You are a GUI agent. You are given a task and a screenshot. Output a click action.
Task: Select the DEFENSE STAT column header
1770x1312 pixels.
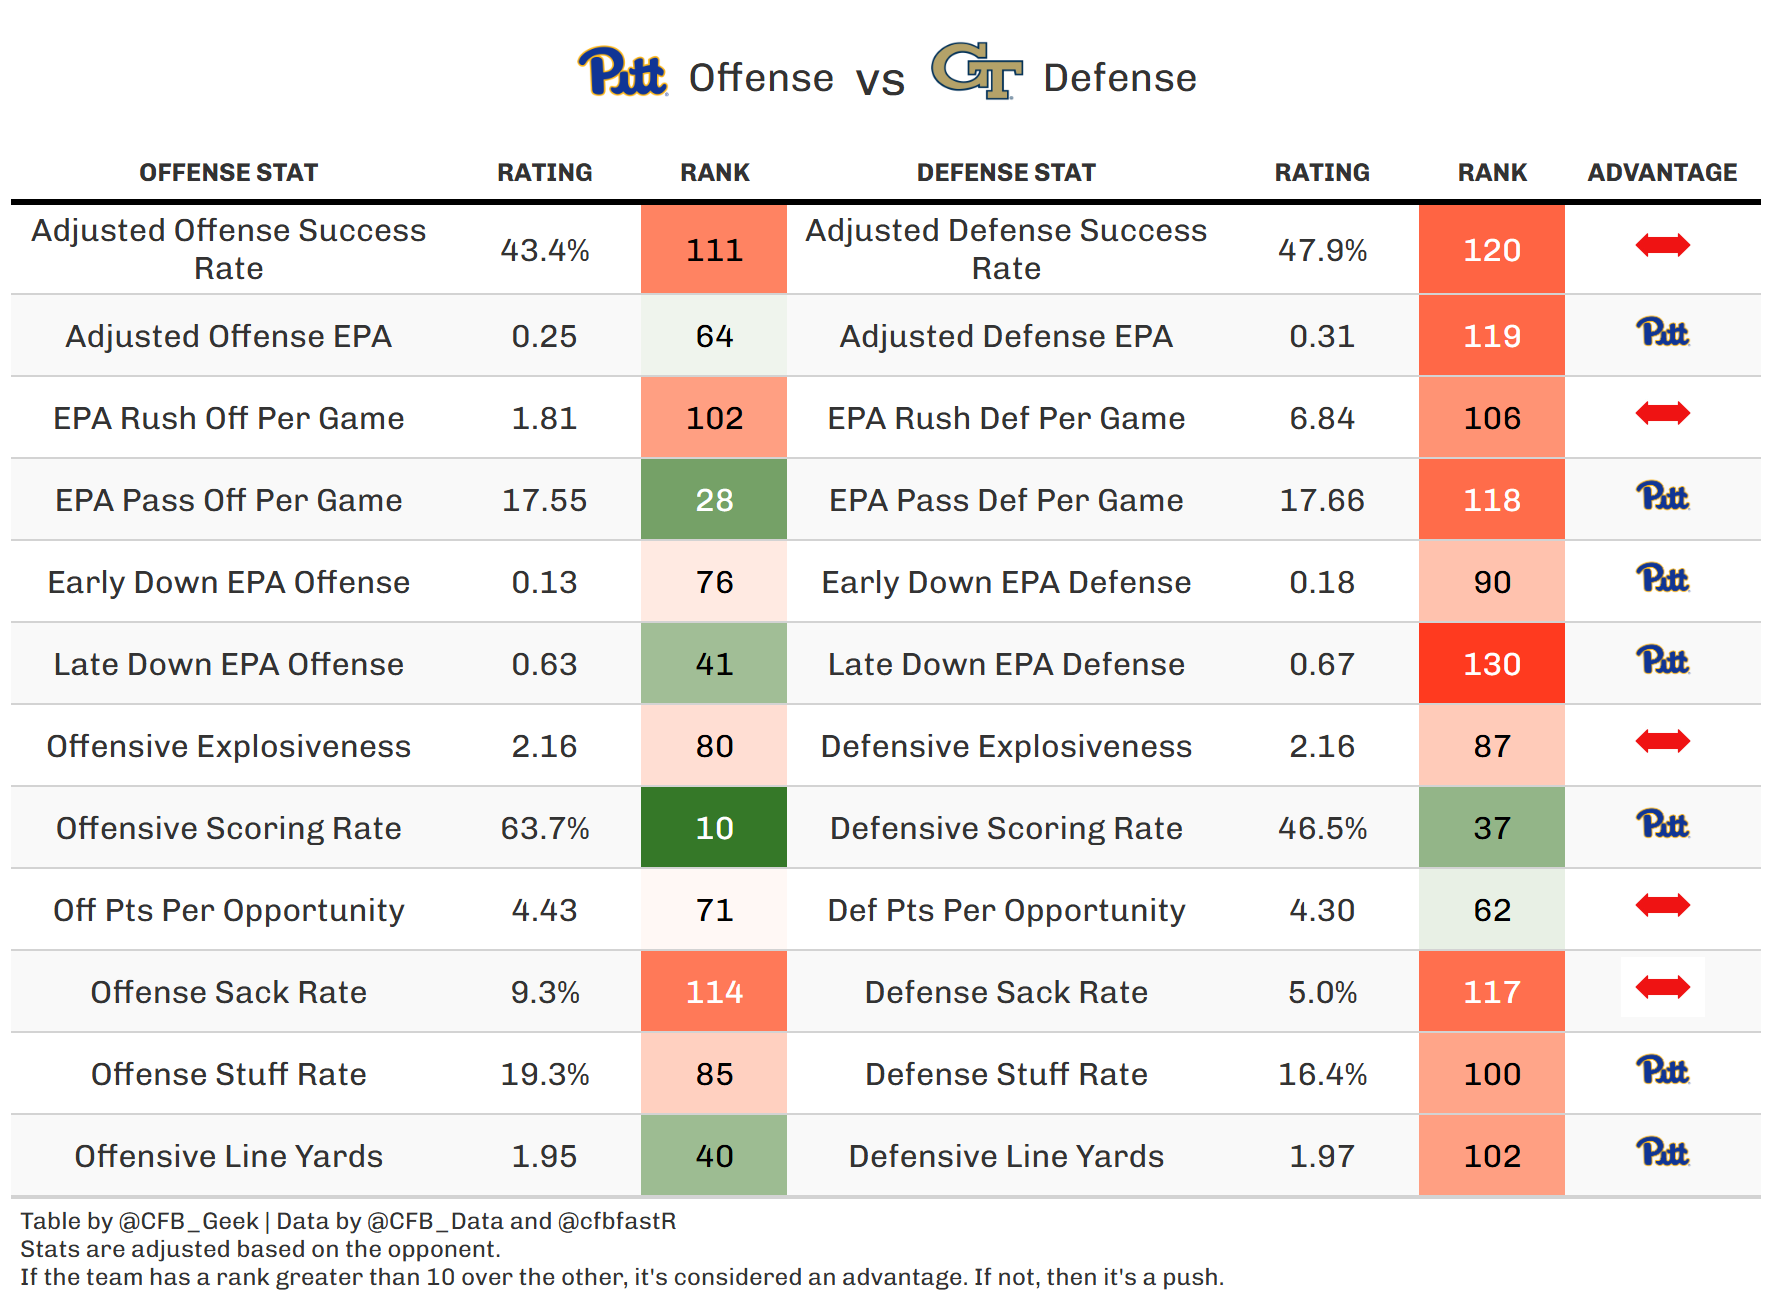pyautogui.click(x=1006, y=173)
